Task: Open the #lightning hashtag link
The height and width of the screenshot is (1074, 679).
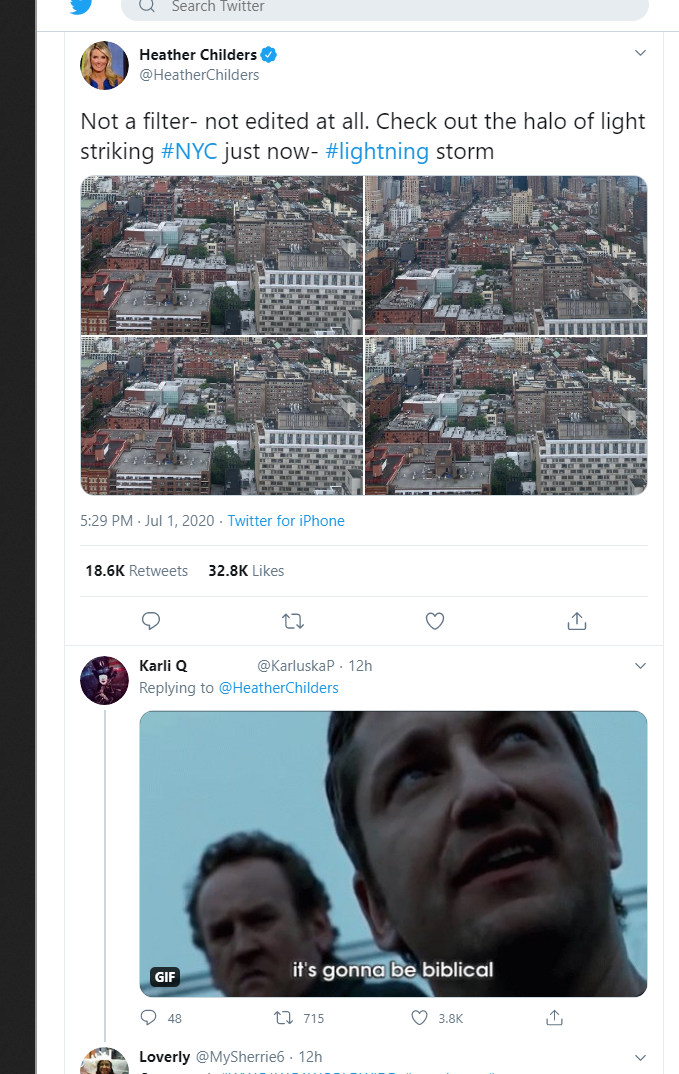Action: pyautogui.click(x=377, y=152)
